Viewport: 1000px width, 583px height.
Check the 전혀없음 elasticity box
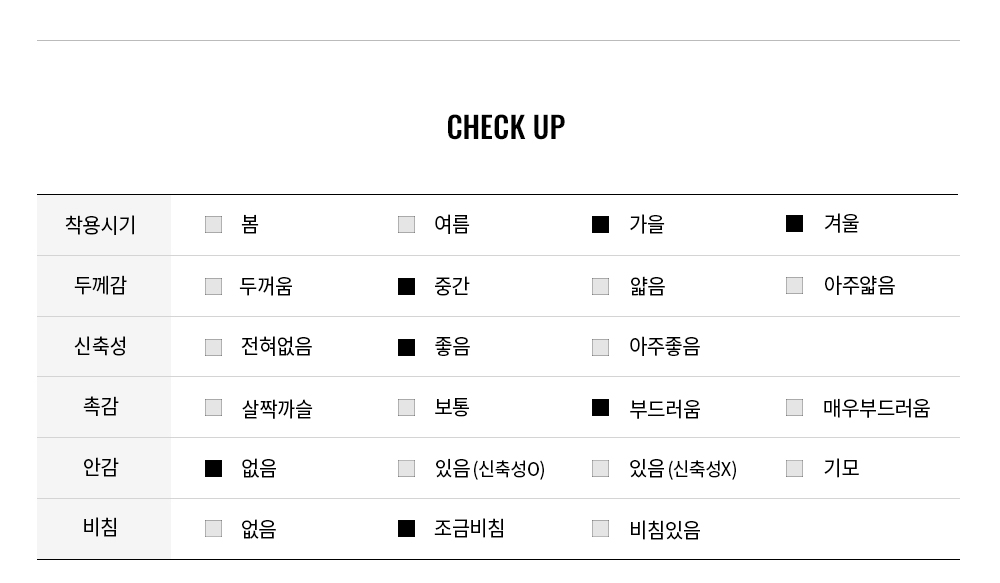point(213,348)
